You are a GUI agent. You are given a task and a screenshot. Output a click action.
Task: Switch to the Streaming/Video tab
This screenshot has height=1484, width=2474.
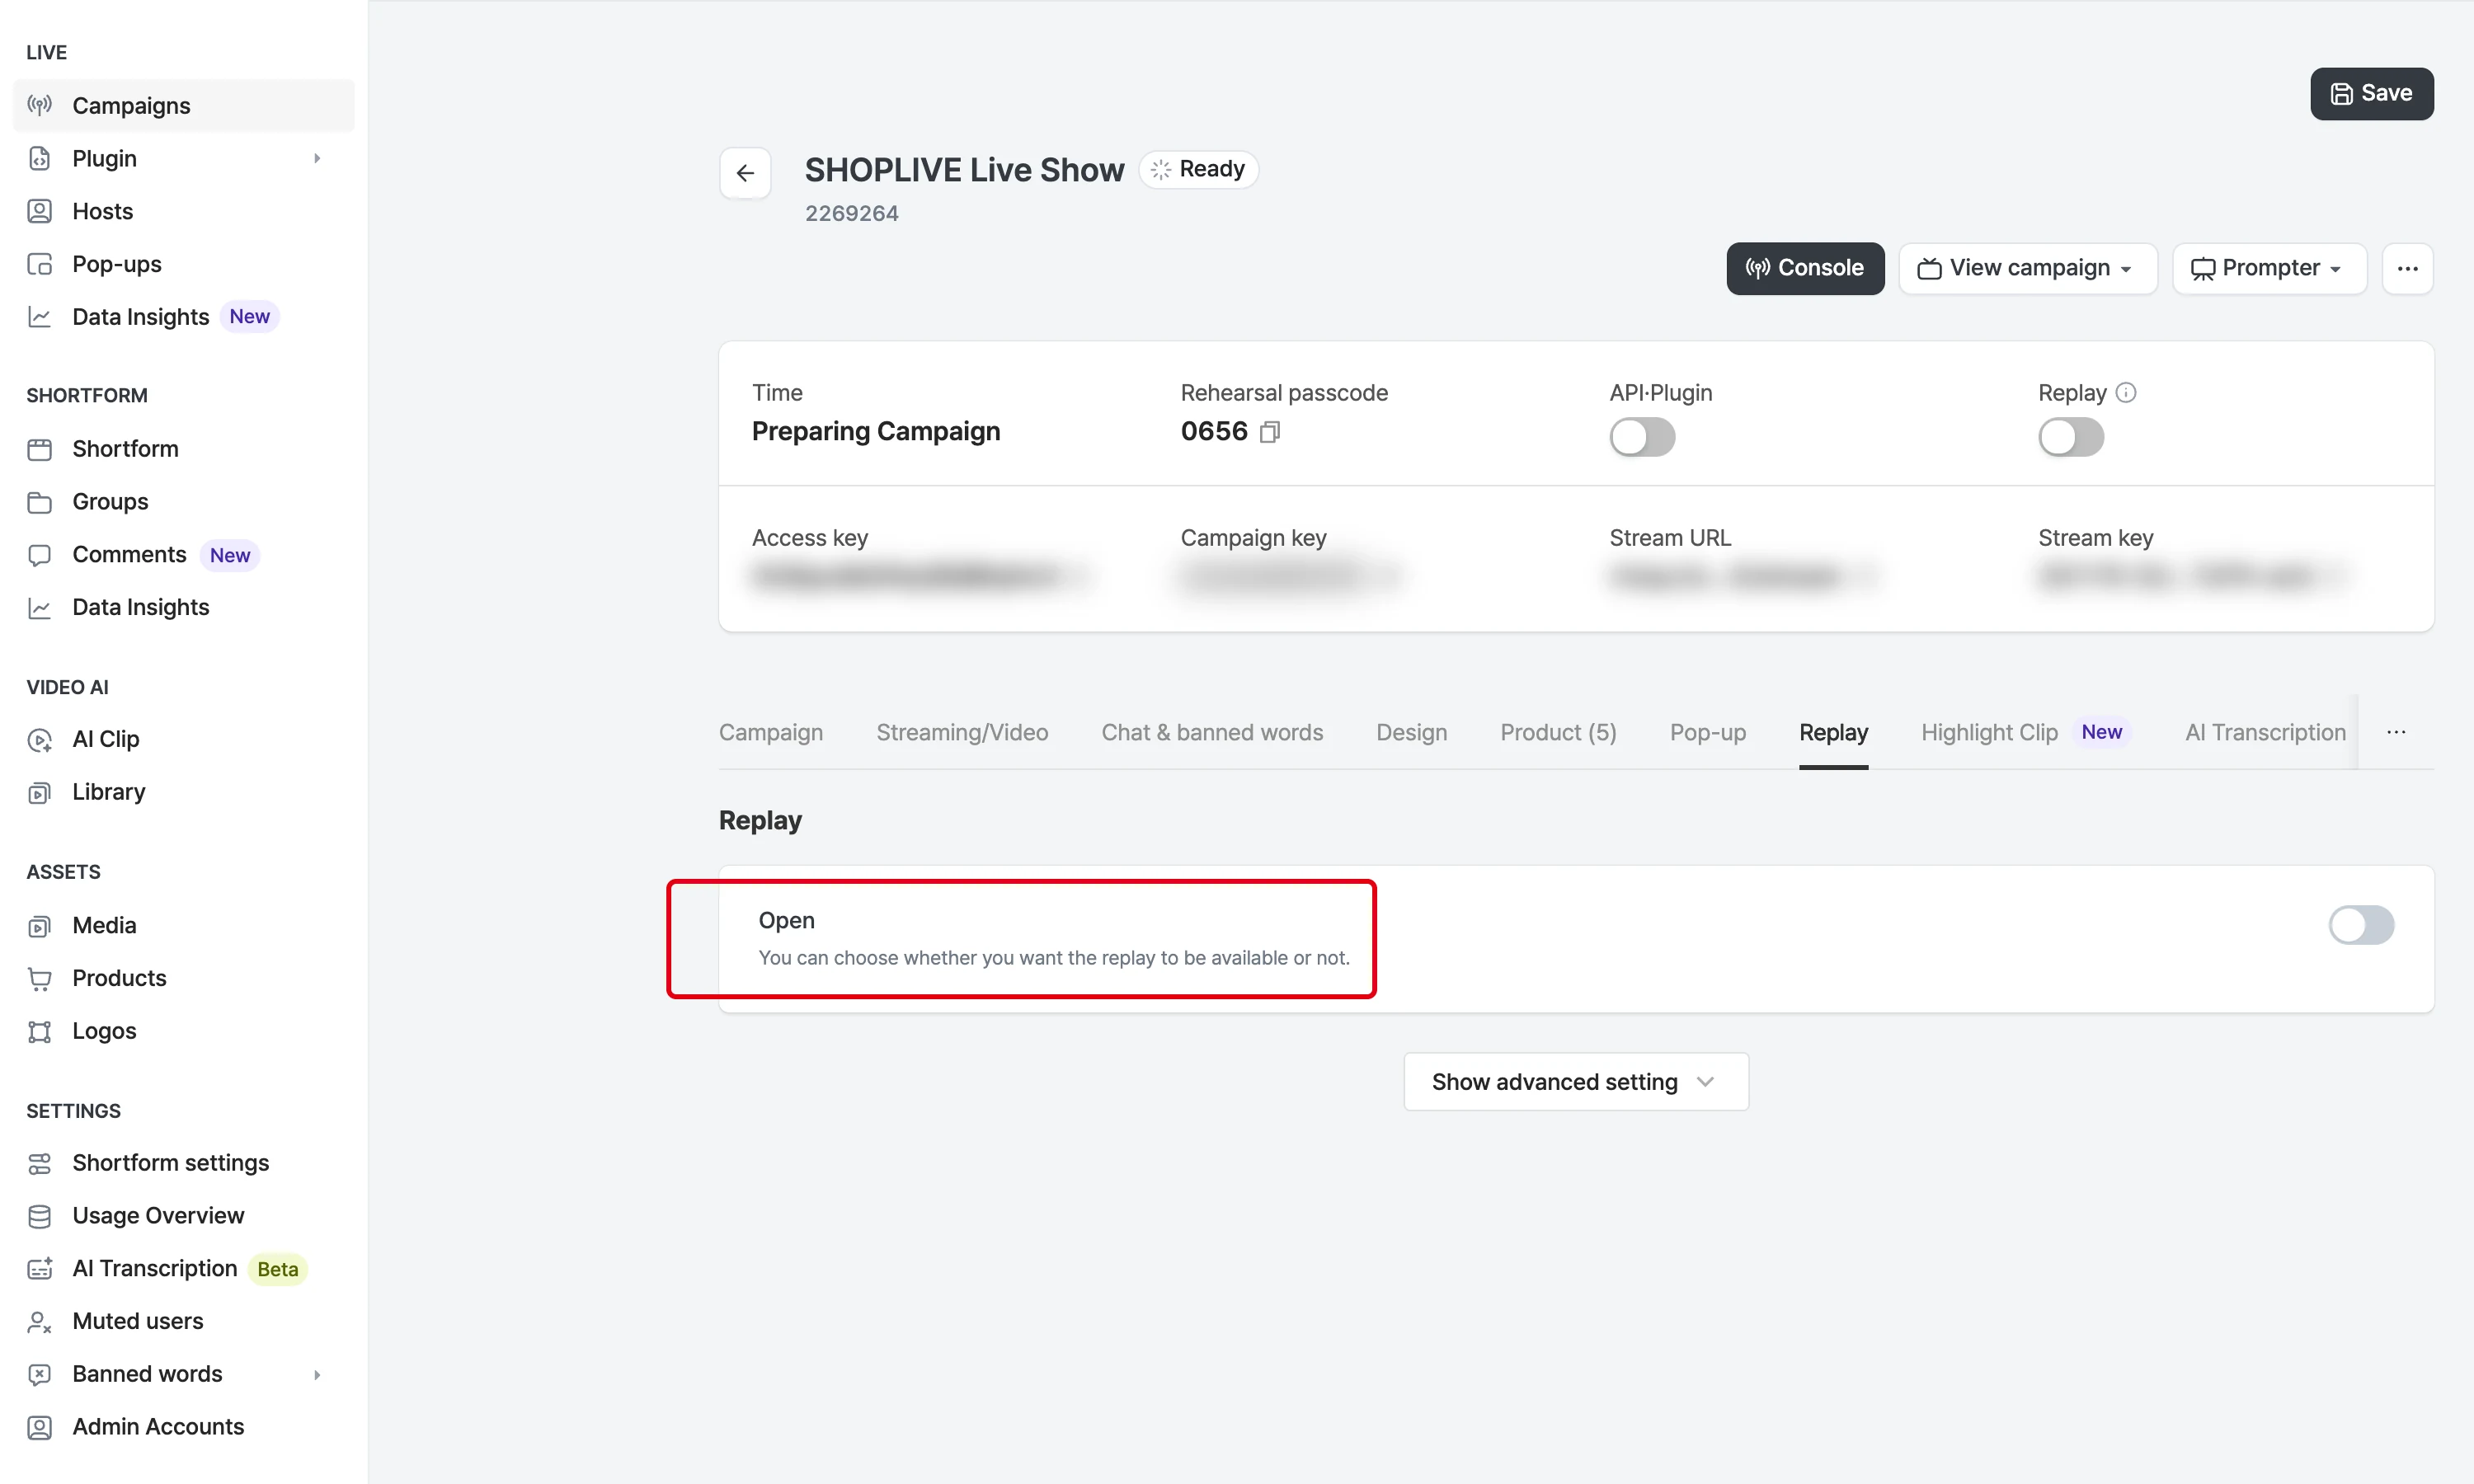pyautogui.click(x=962, y=732)
